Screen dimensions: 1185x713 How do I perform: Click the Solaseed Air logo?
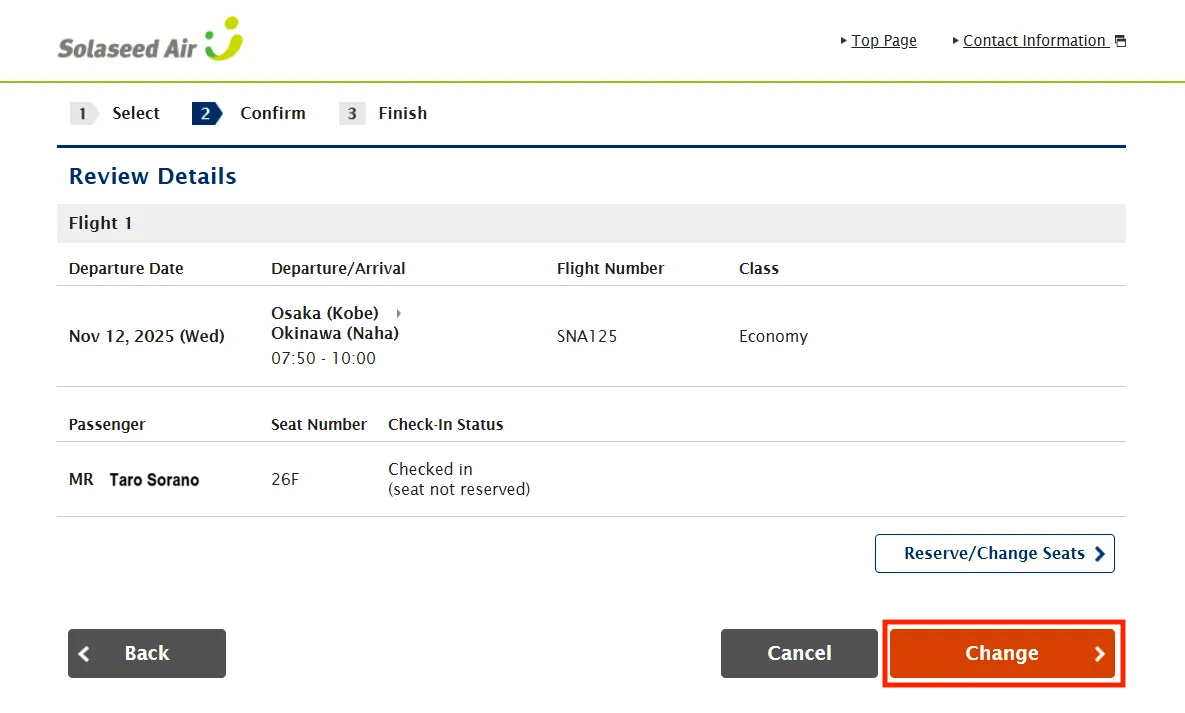(150, 40)
